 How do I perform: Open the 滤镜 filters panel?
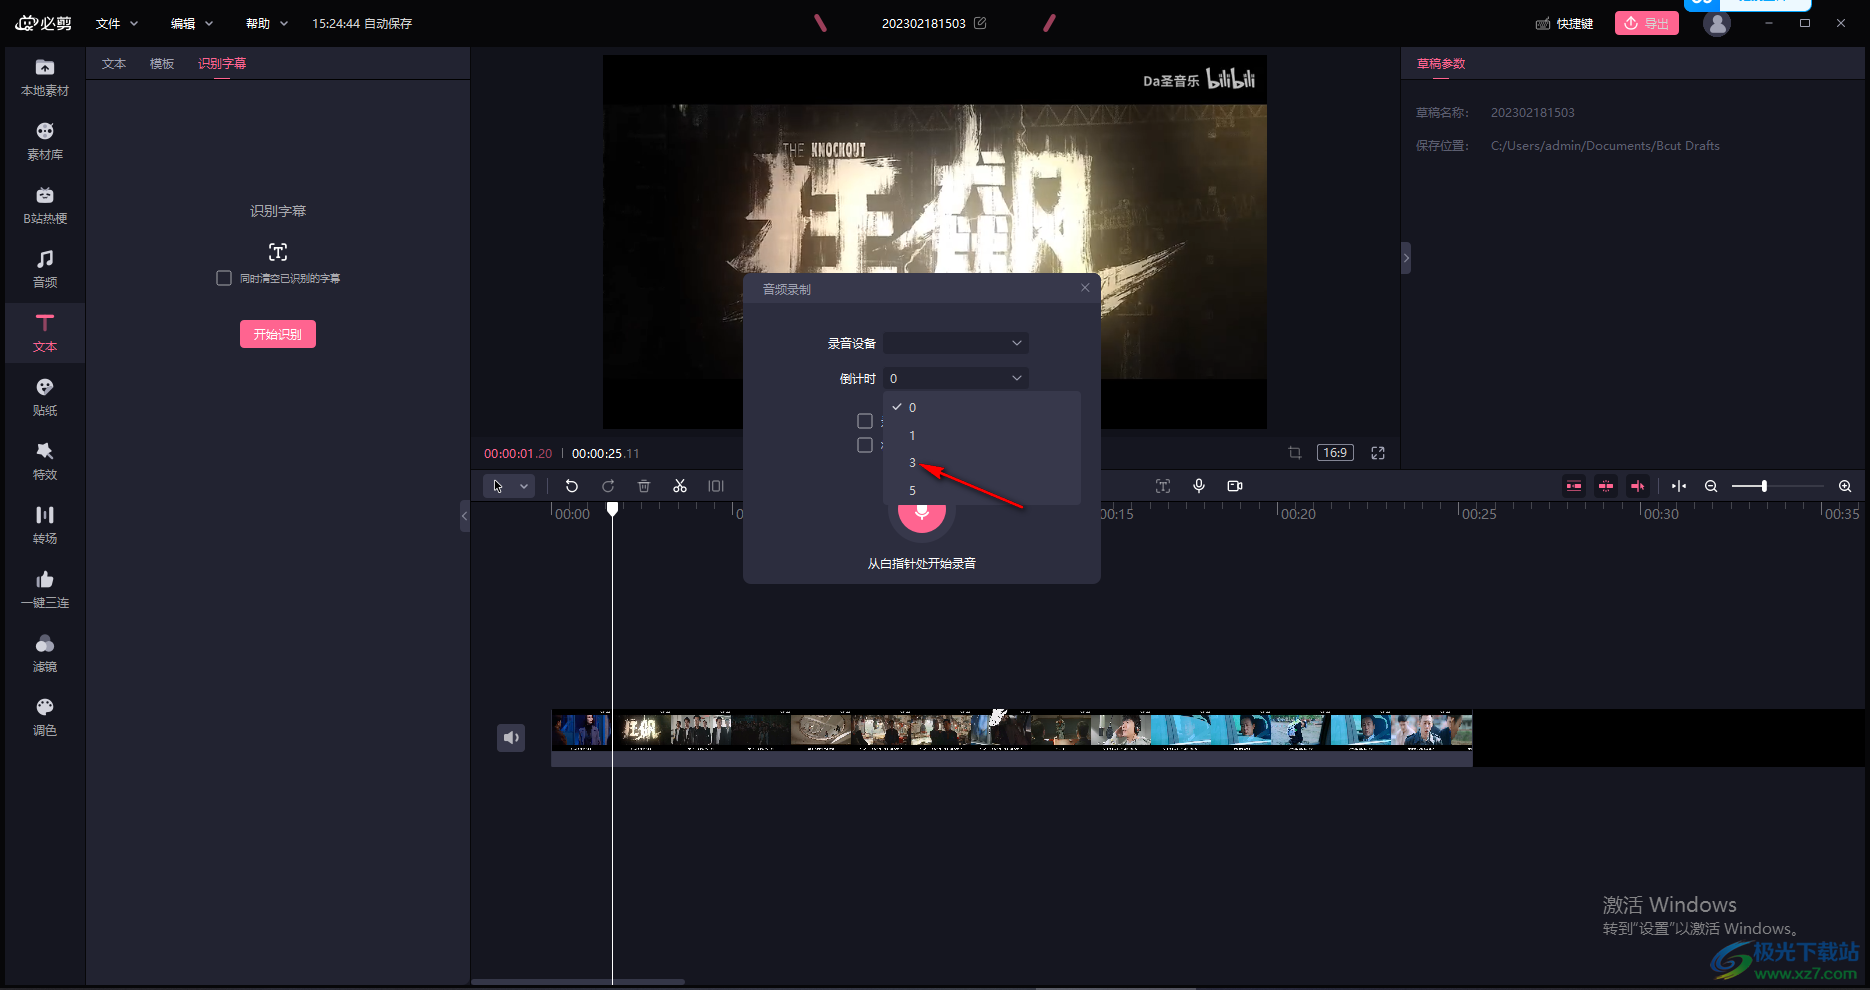[x=45, y=654]
